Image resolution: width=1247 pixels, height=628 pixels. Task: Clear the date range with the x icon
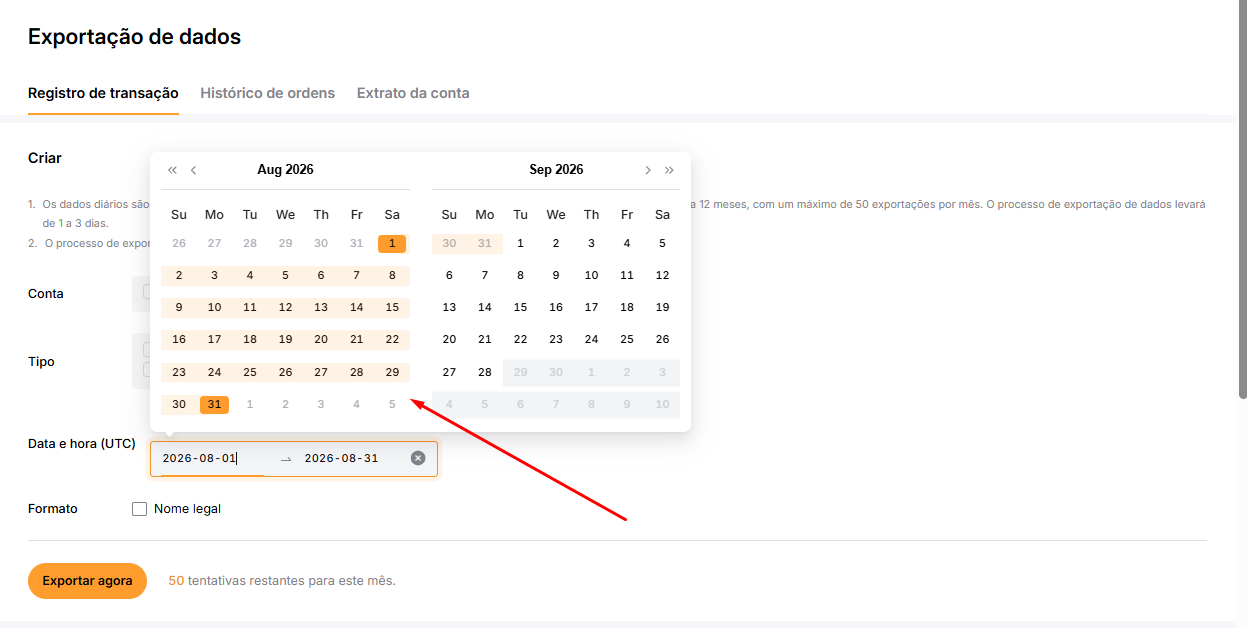coord(418,458)
